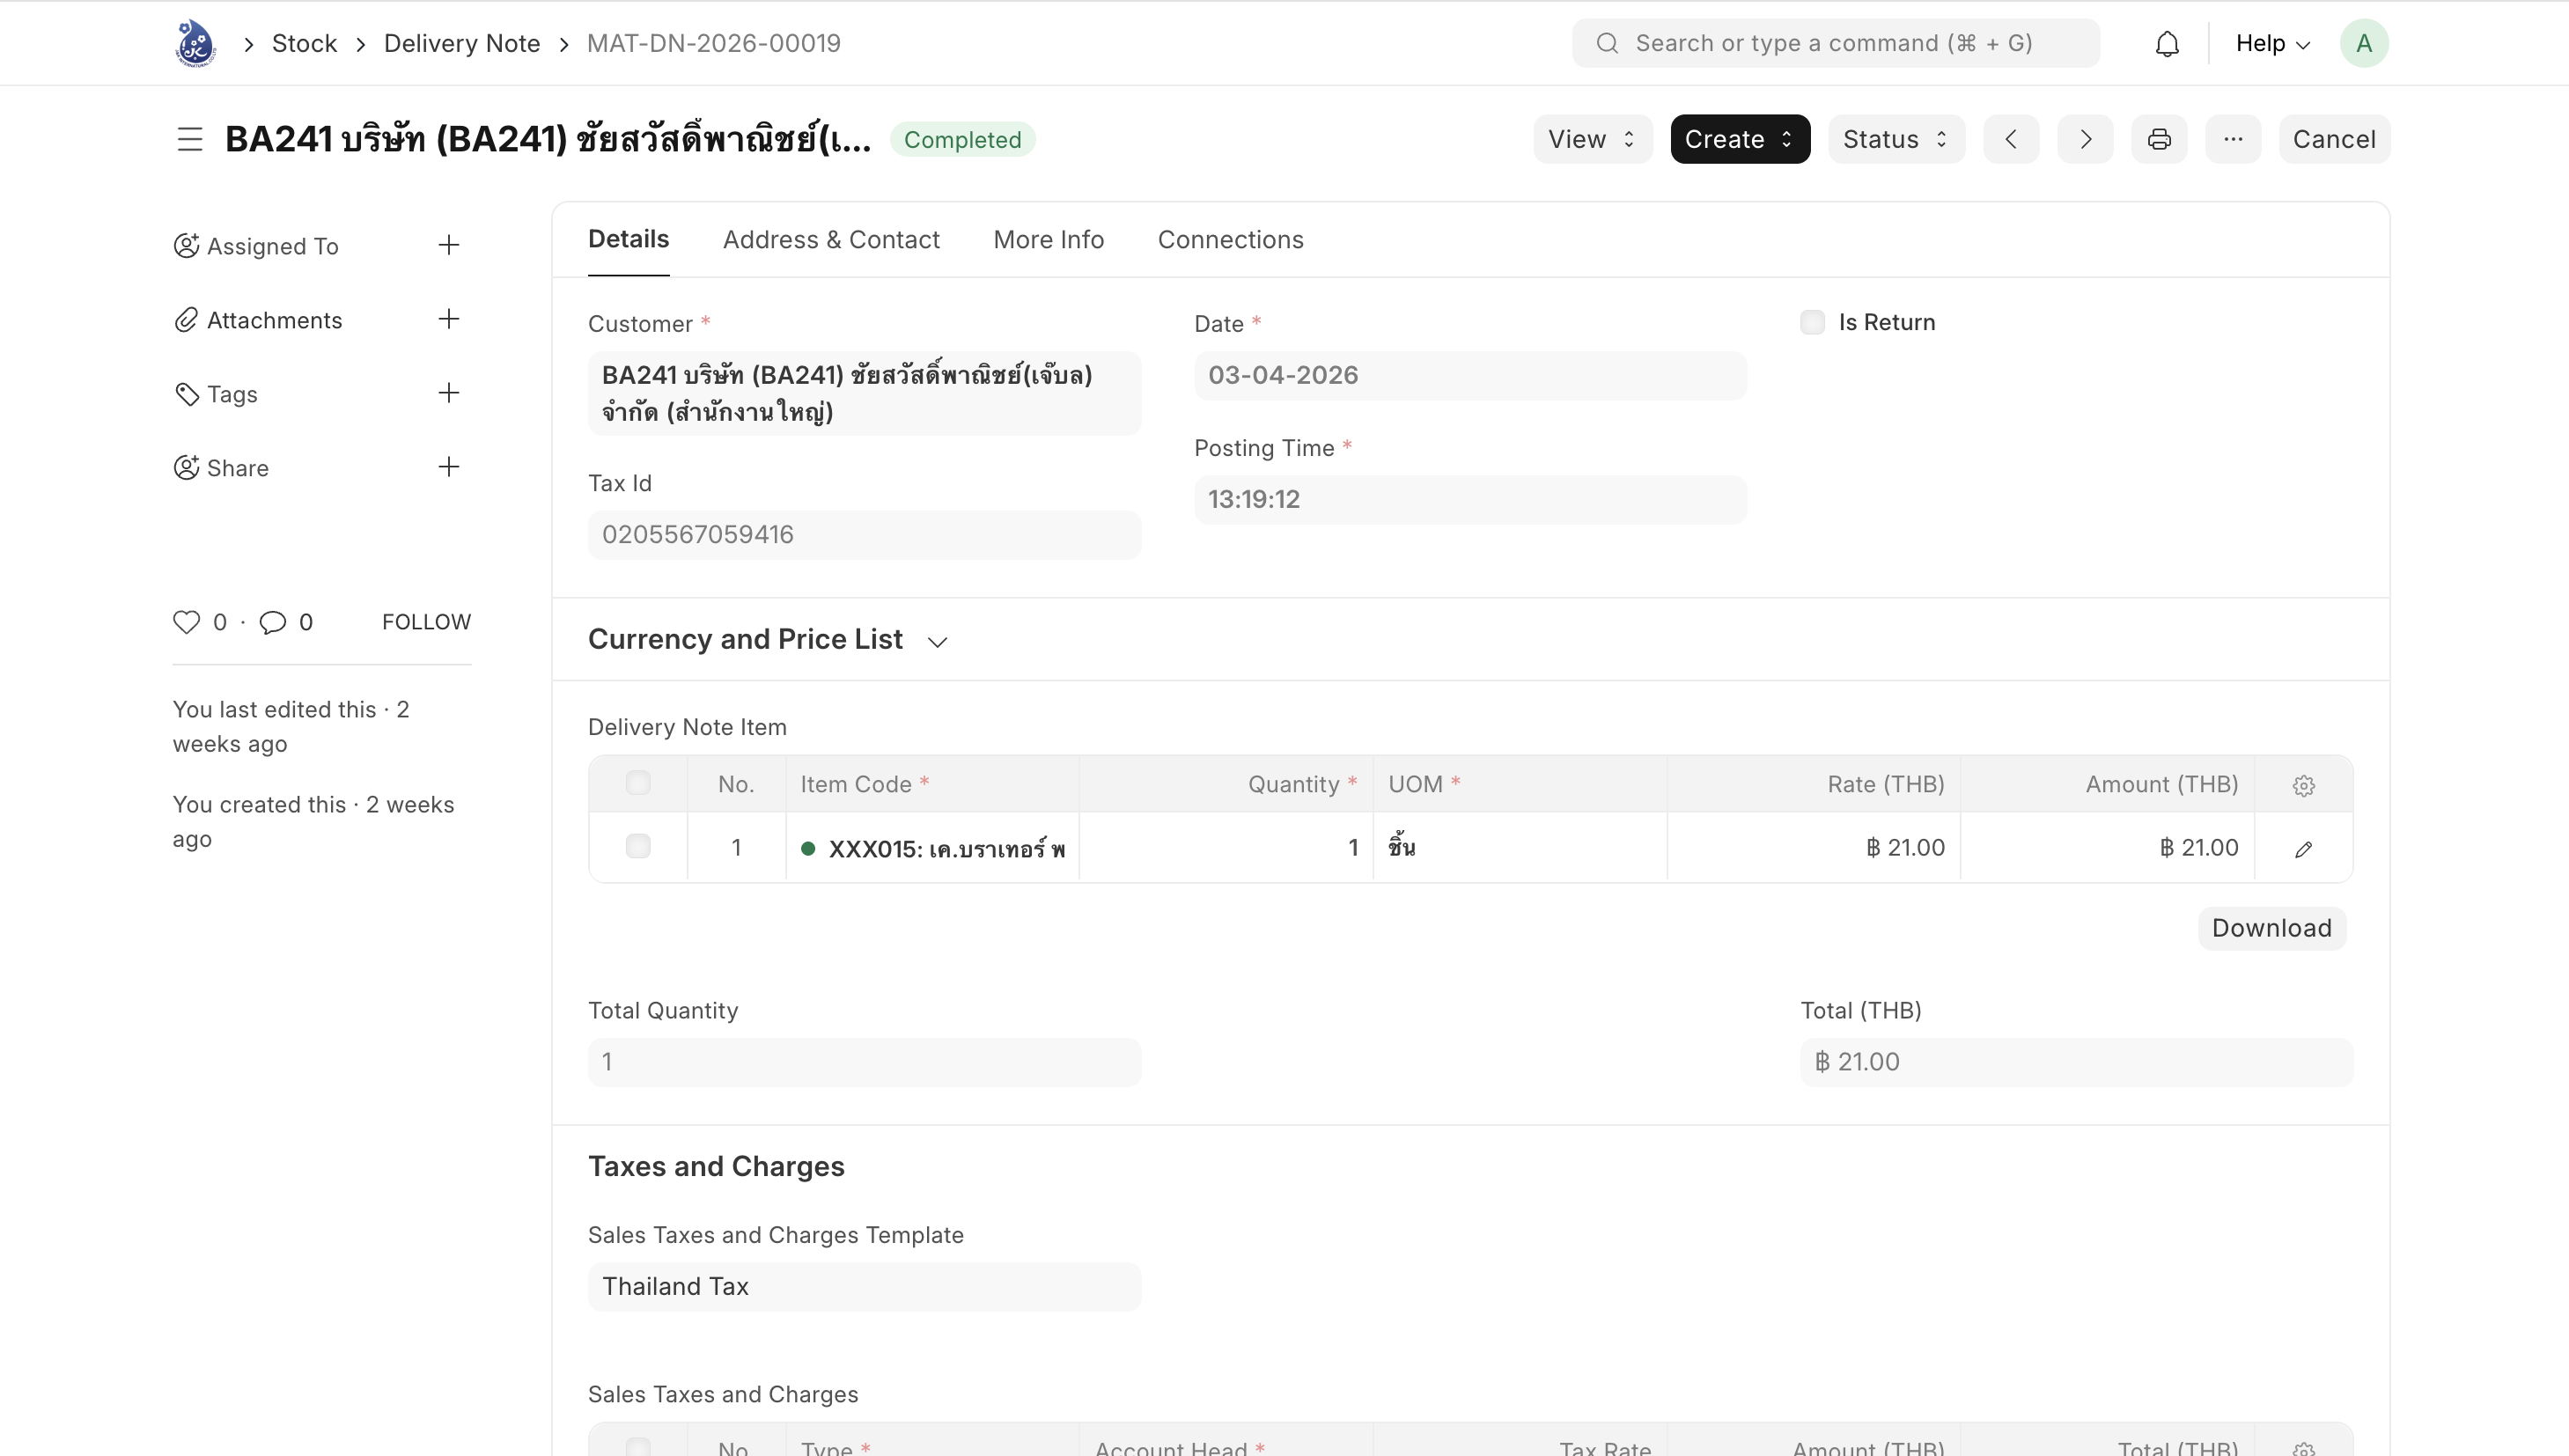Toggle the sidebar hamburger menu
This screenshot has width=2569, height=1456.
coord(190,139)
